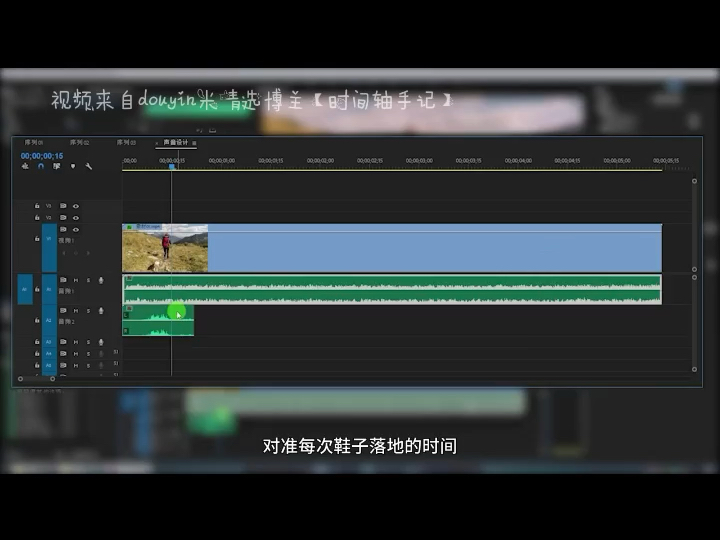Toggle lock on video track V2
Screen dimensions: 720x540
click(x=37, y=218)
